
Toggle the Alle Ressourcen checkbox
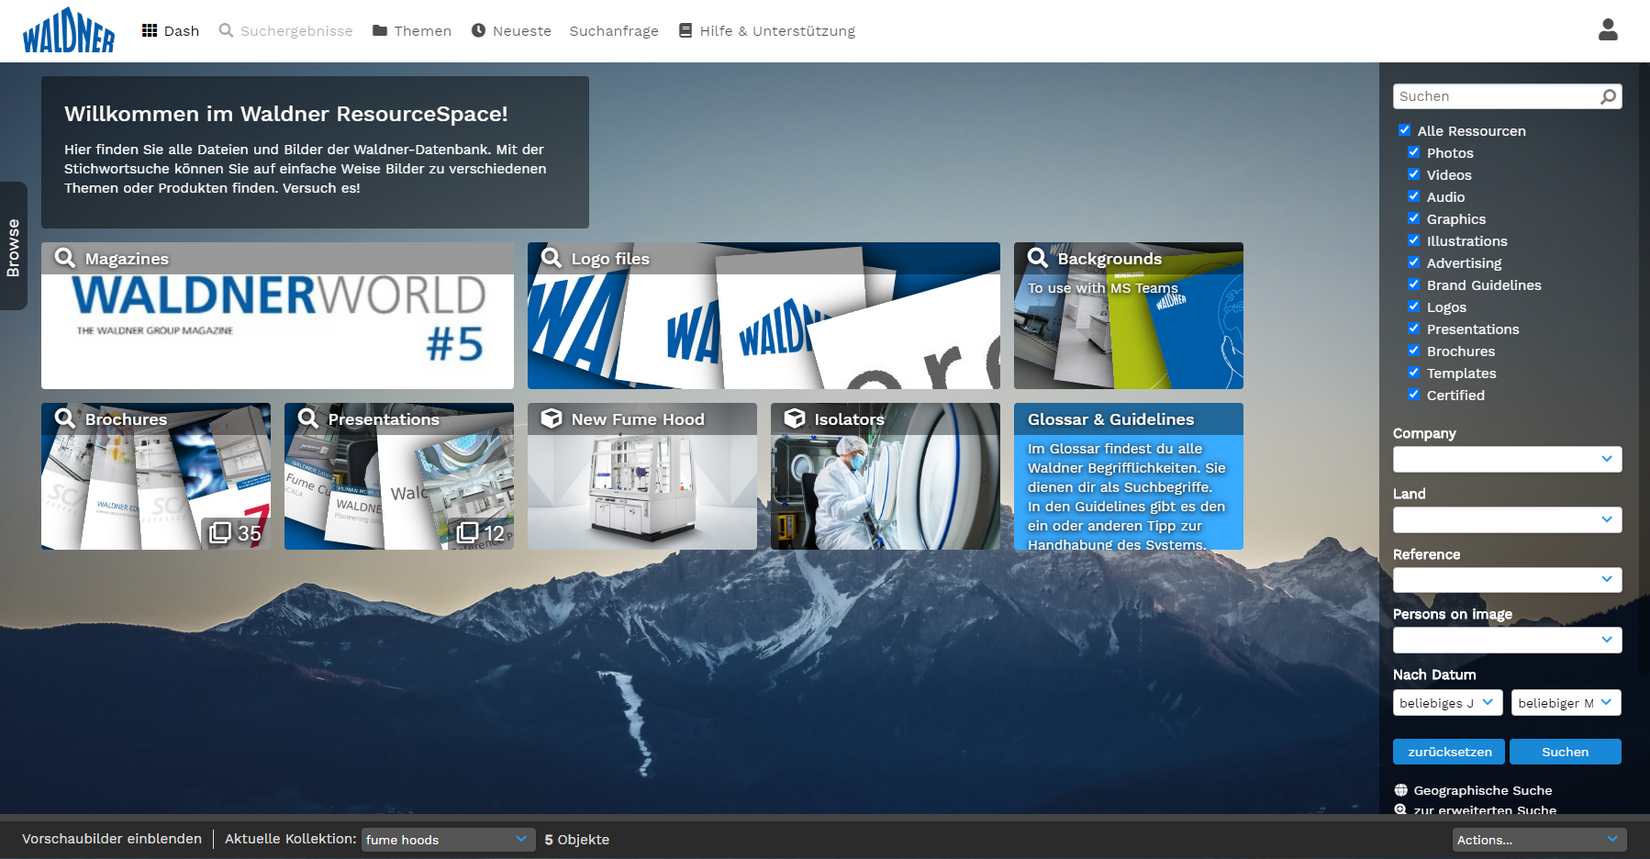click(1404, 130)
